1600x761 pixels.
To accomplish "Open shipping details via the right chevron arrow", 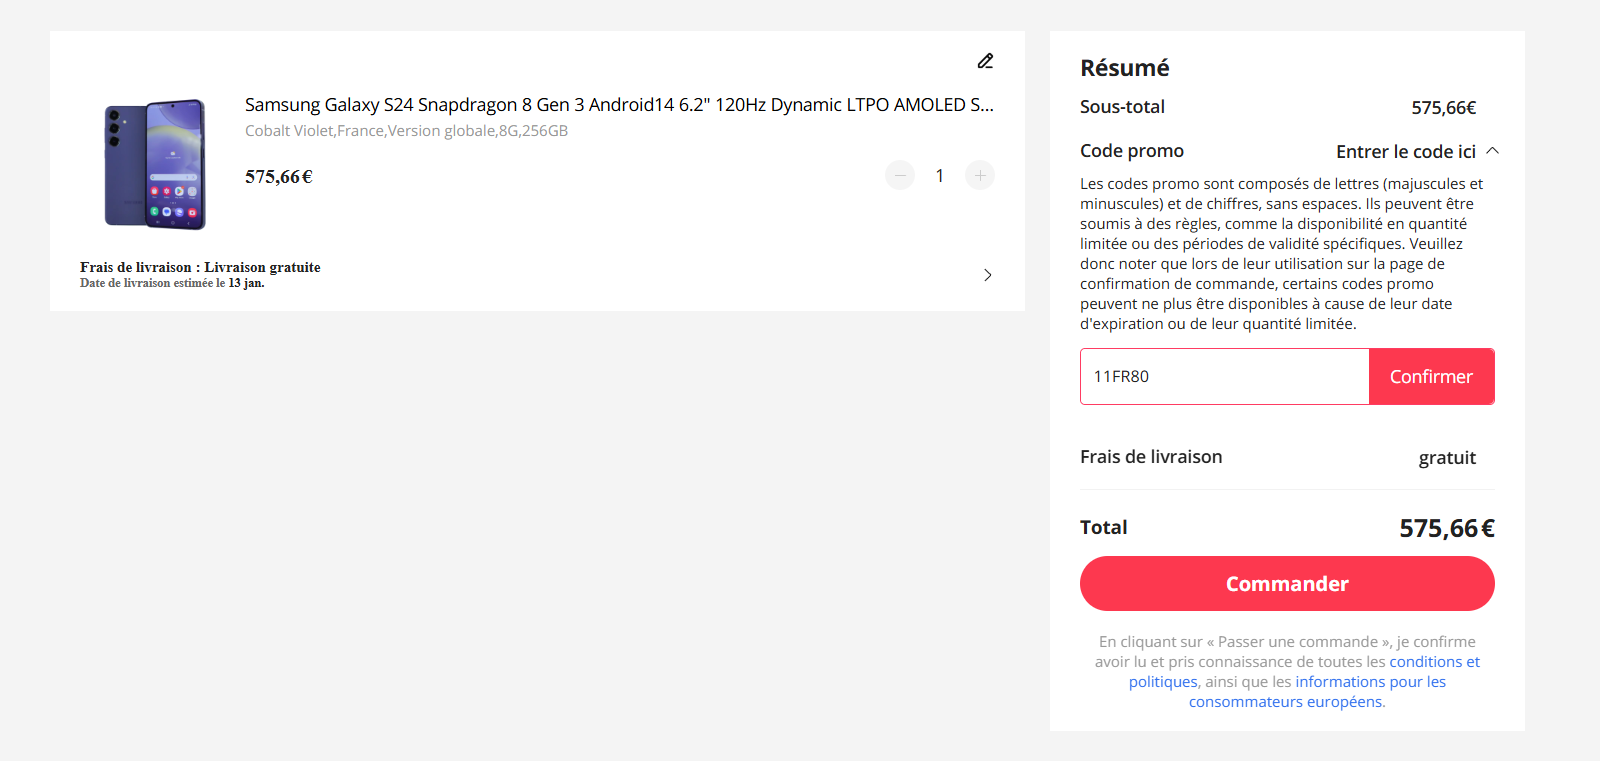I will [987, 275].
